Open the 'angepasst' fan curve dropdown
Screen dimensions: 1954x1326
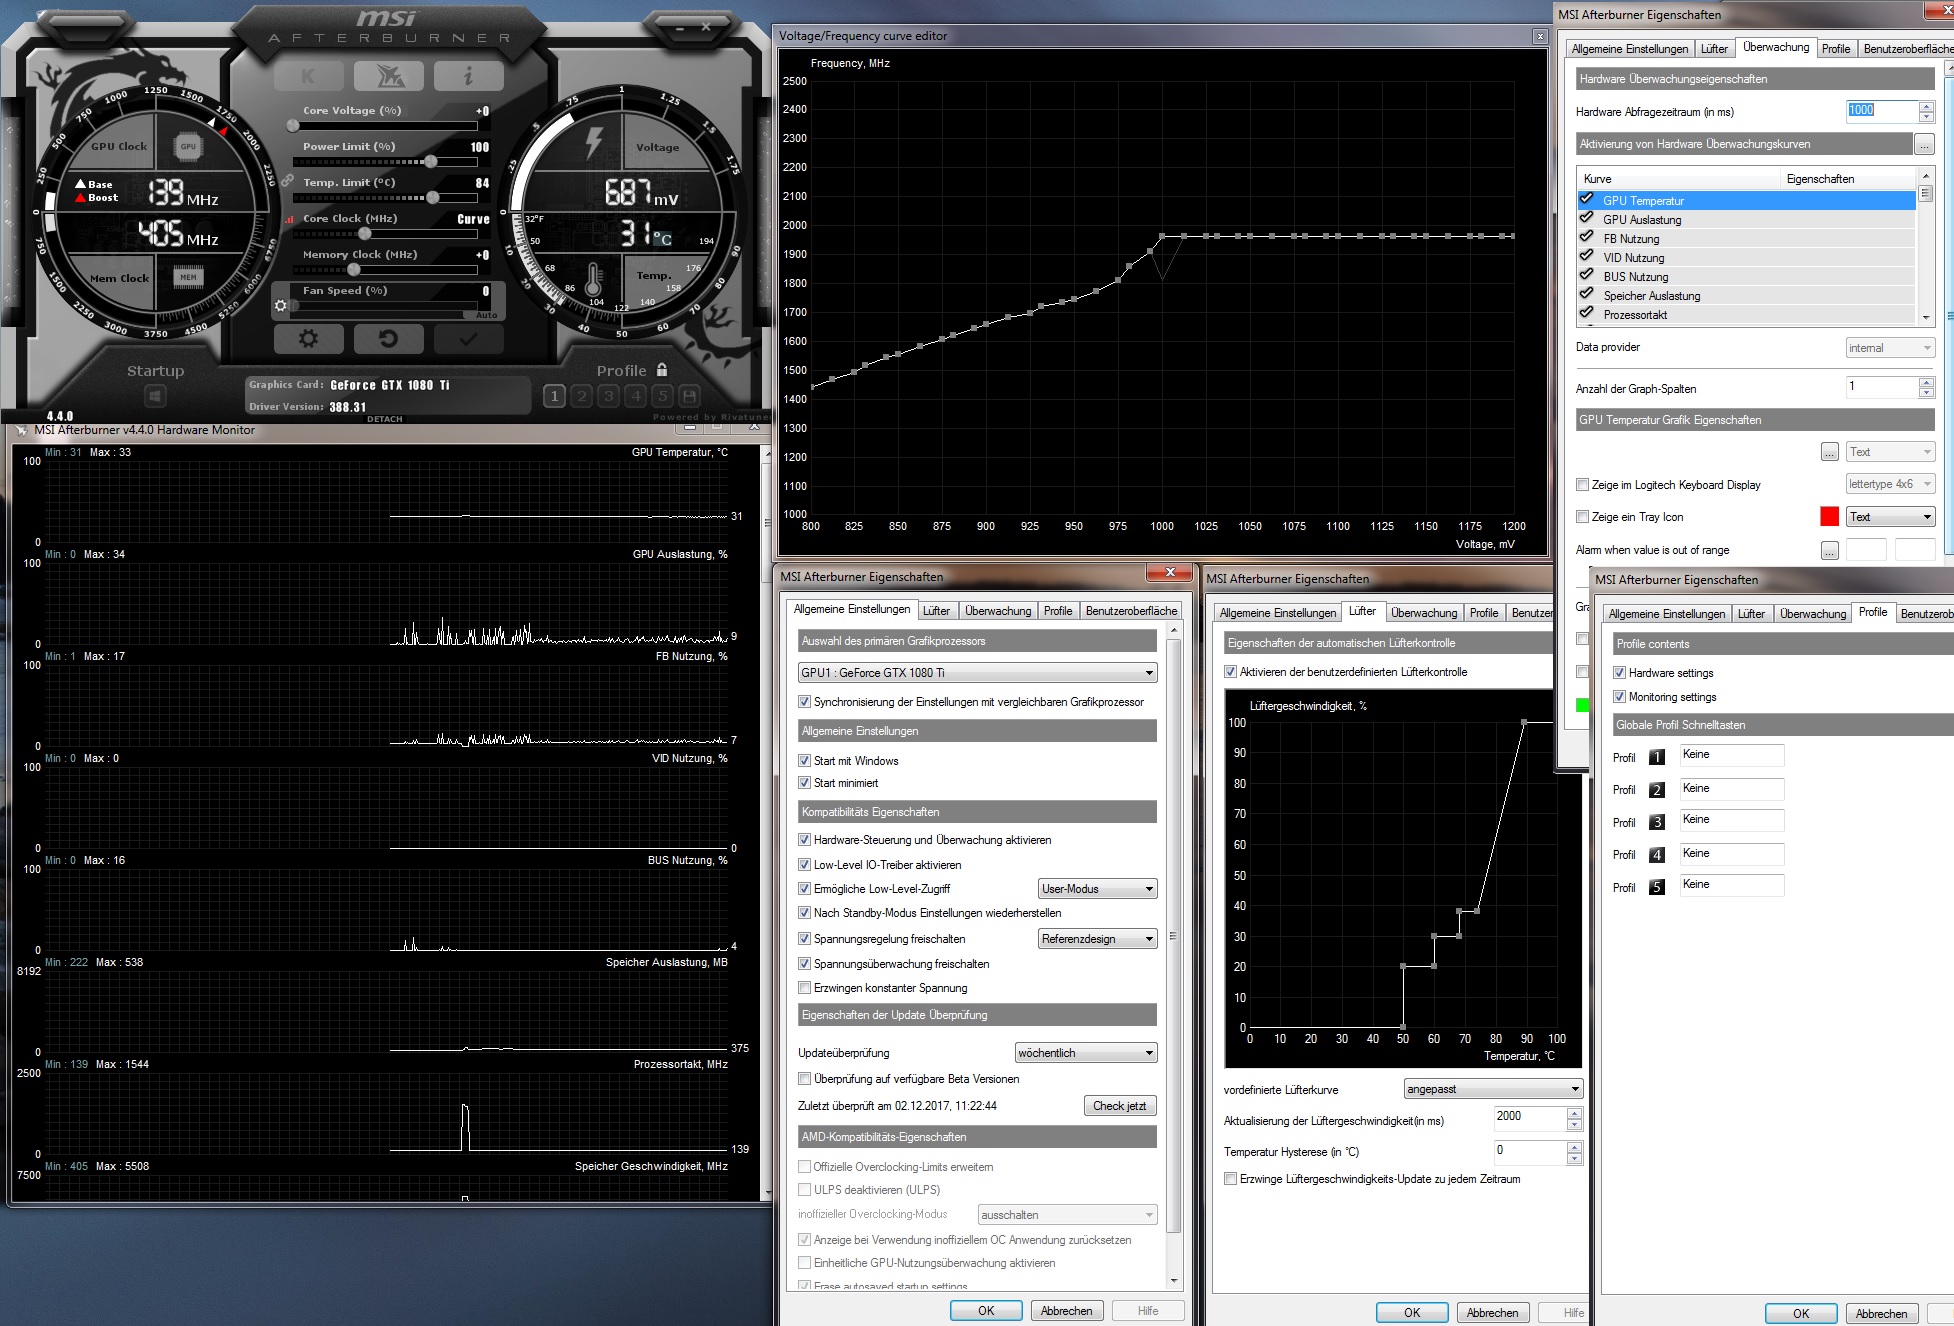coord(1492,1089)
